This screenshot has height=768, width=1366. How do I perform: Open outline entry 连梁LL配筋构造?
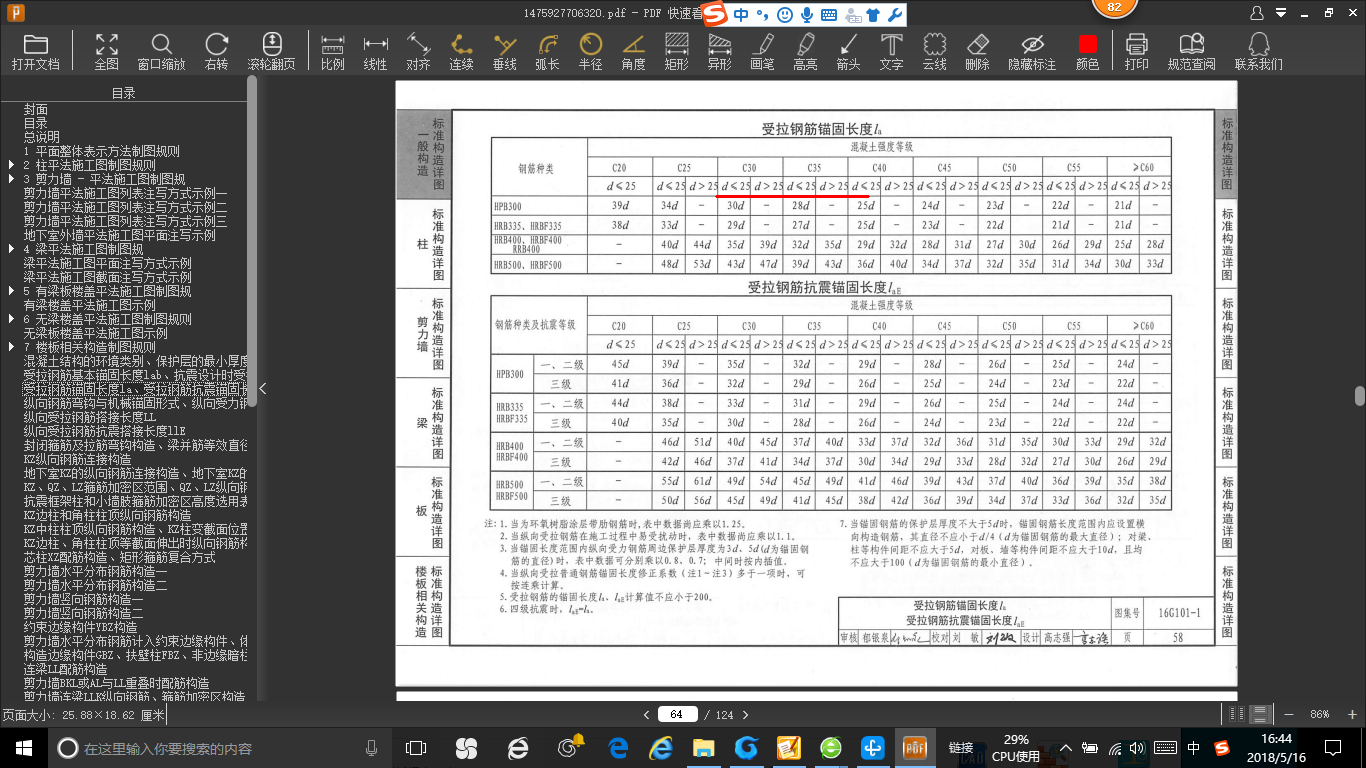pyautogui.click(x=66, y=669)
